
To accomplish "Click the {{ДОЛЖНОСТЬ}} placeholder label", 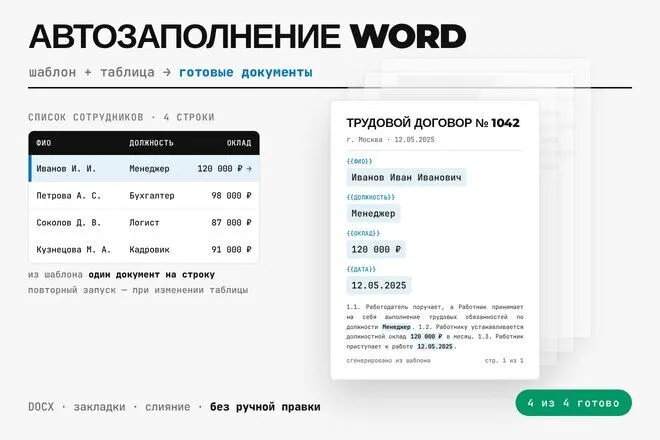I will point(370,197).
